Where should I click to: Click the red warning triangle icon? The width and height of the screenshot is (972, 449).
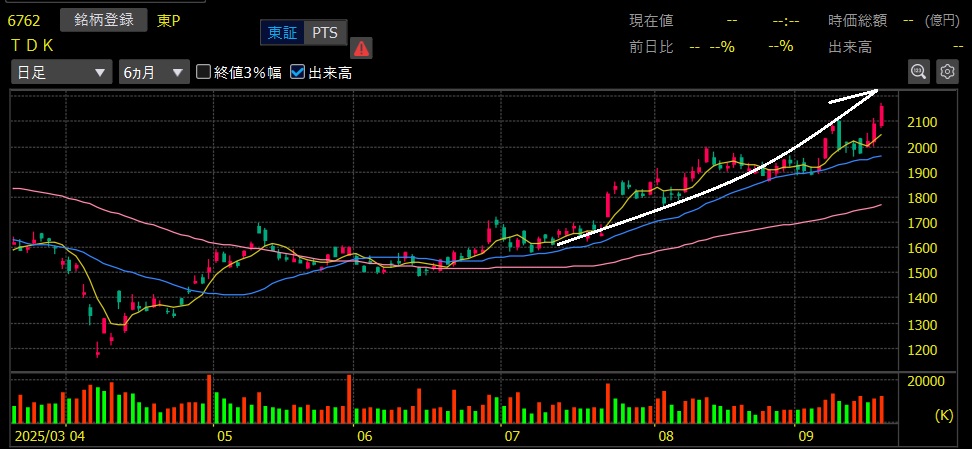[361, 47]
